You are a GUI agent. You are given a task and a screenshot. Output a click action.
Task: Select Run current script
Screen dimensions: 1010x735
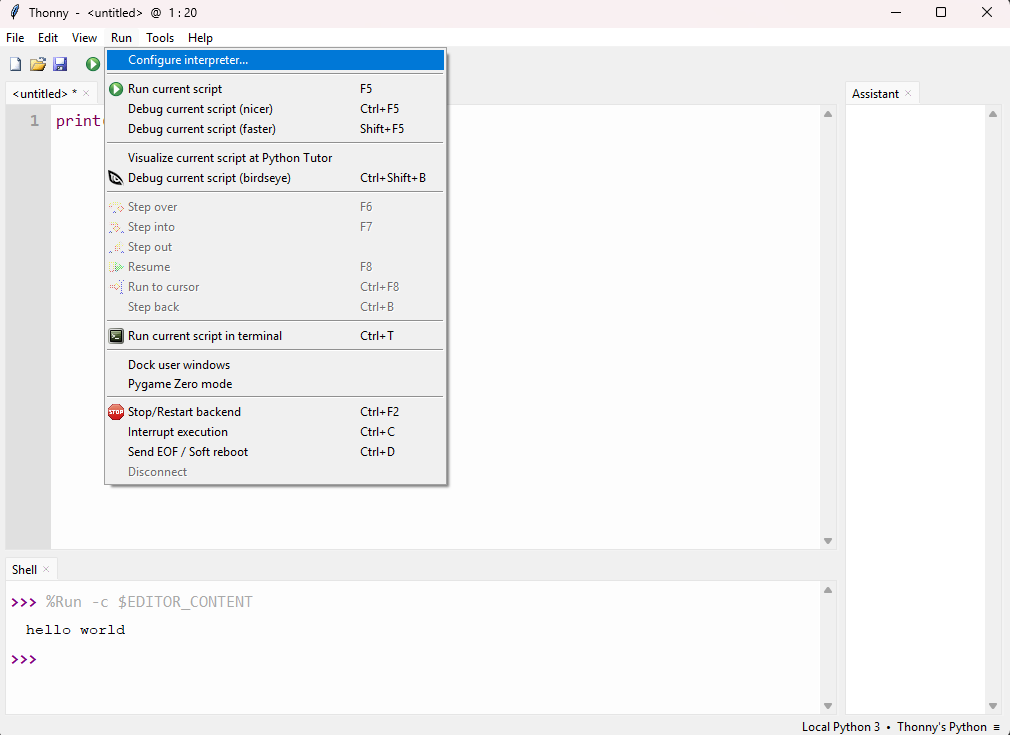click(x=276, y=89)
